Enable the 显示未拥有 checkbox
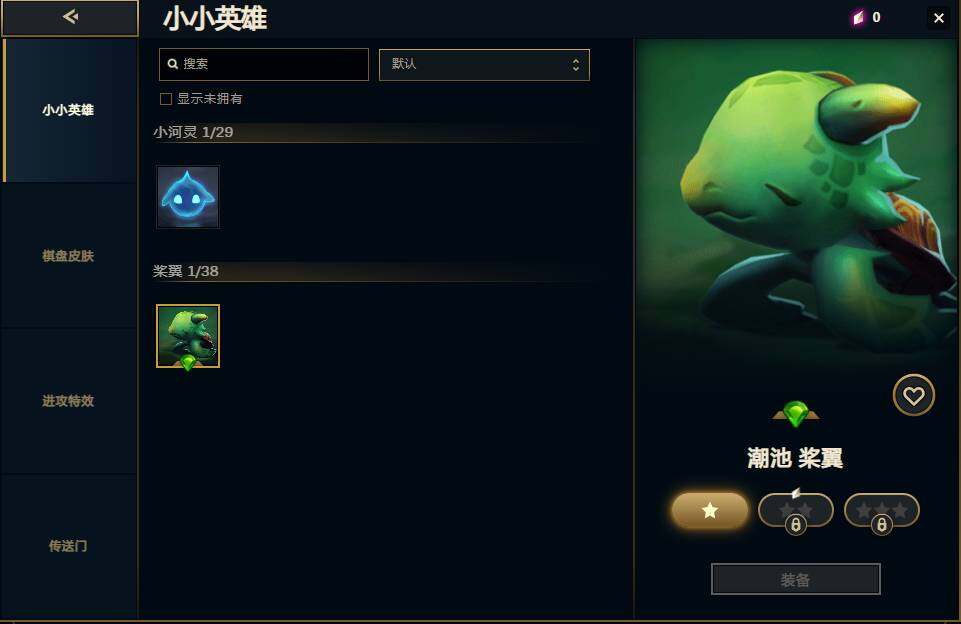 165,99
